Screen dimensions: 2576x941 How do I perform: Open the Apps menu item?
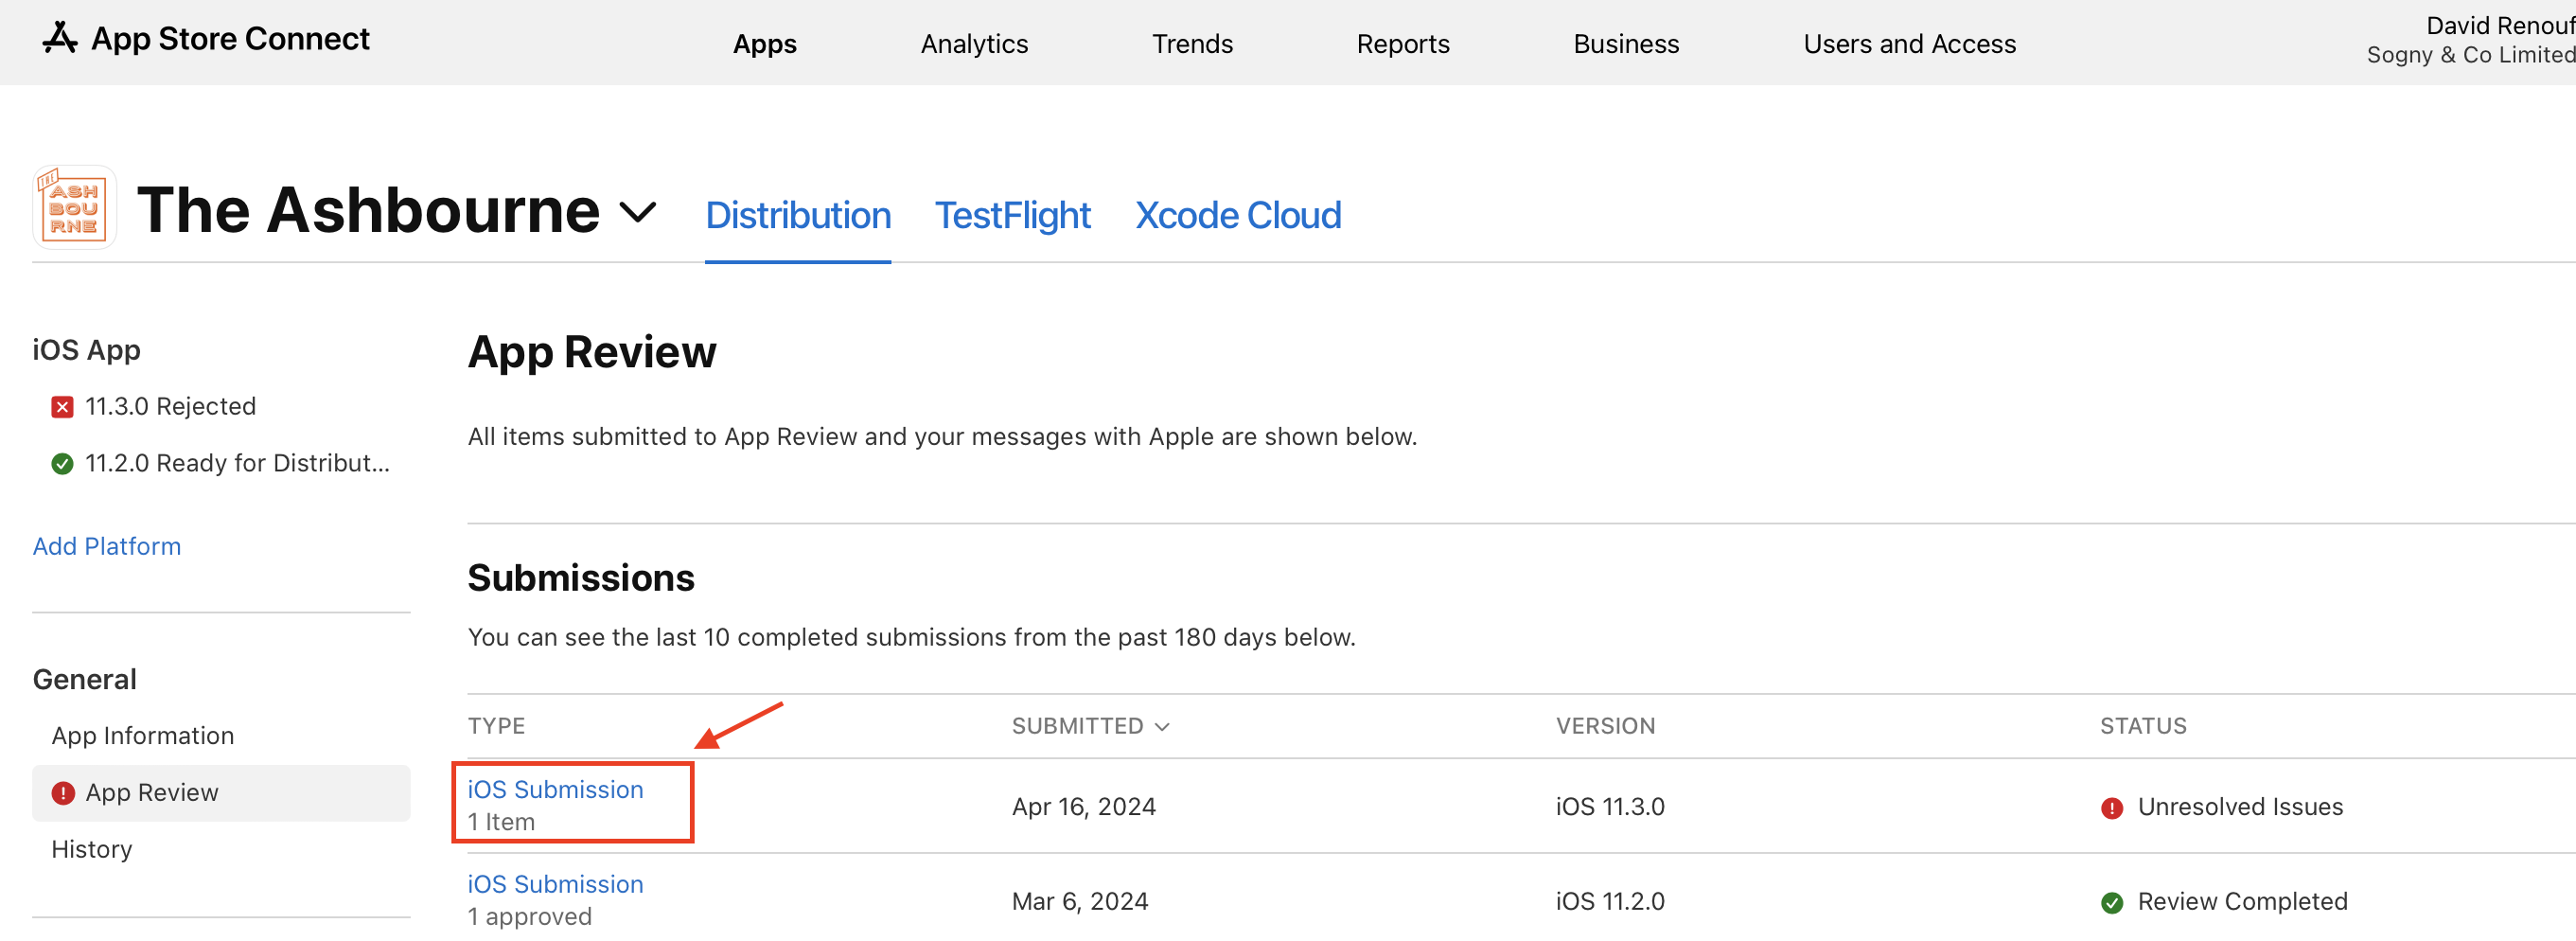[765, 44]
